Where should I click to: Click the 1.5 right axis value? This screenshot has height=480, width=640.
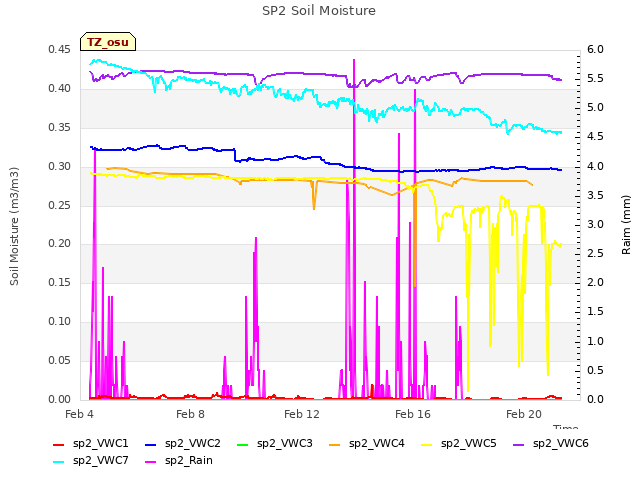595,311
